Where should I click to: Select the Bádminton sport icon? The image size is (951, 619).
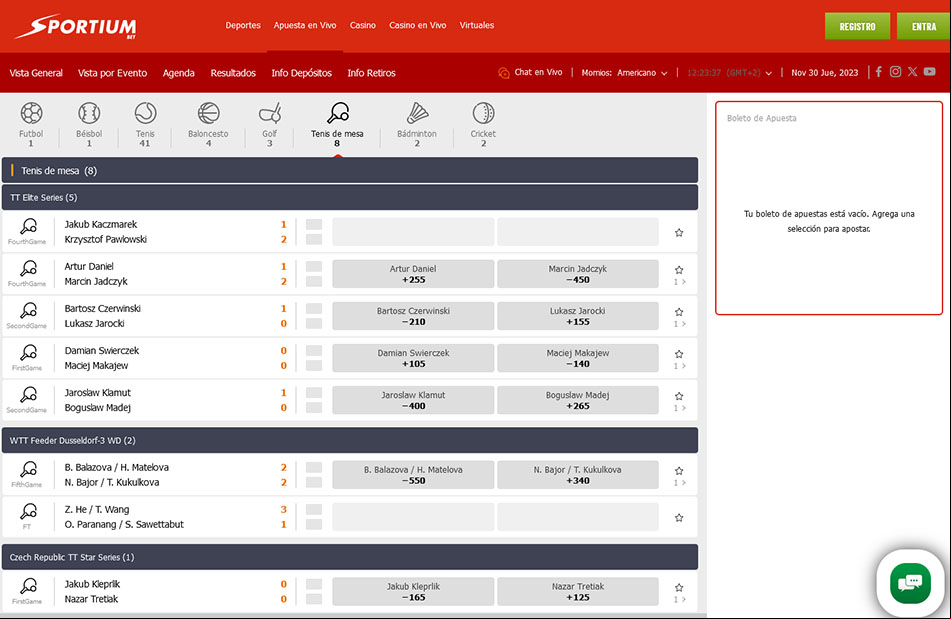click(x=417, y=113)
